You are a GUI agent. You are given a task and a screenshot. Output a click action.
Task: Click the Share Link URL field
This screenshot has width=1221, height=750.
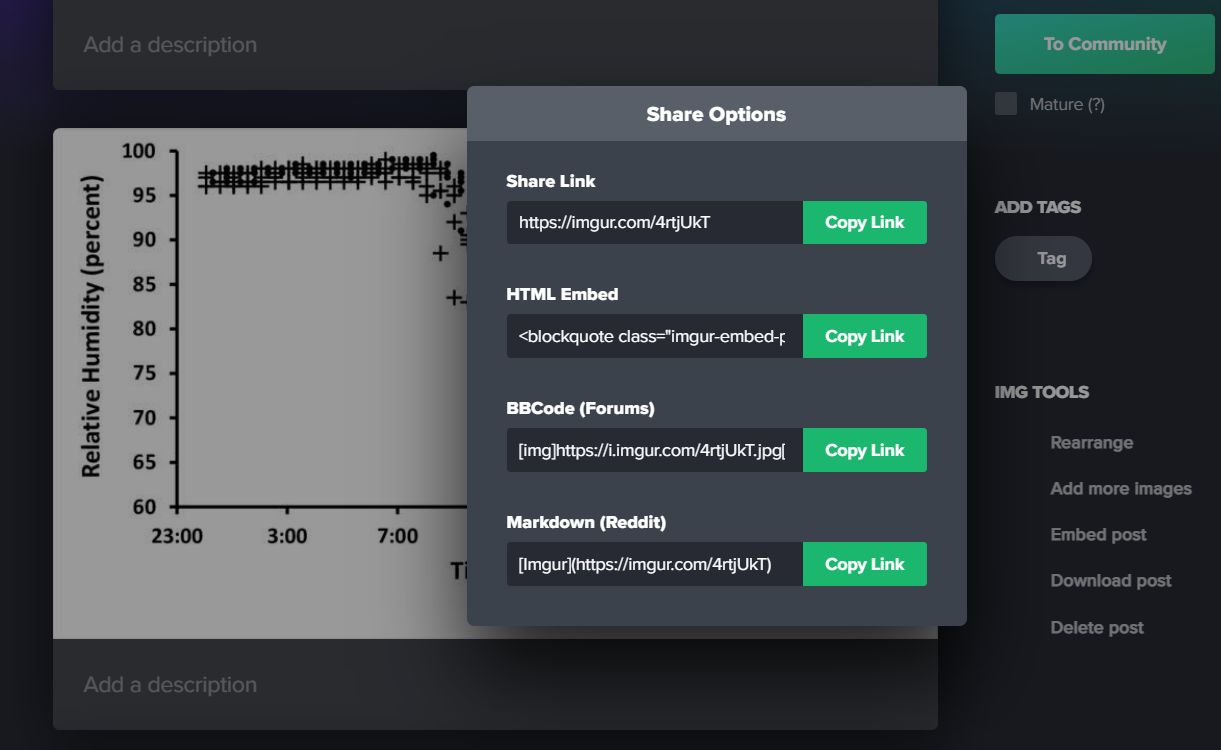point(654,222)
